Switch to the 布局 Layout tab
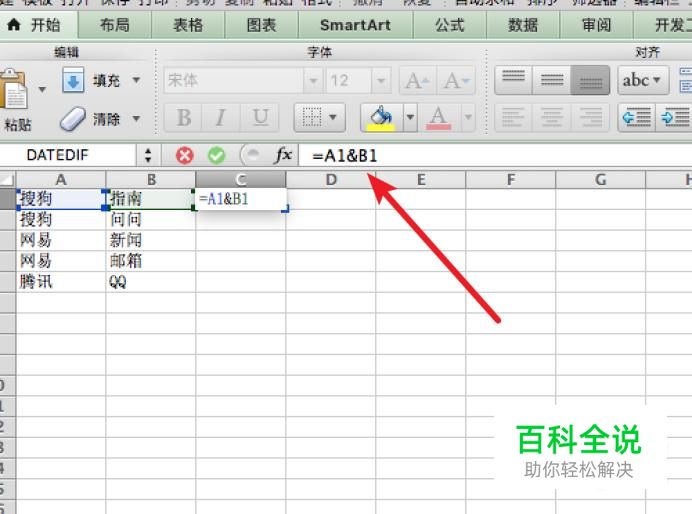The image size is (692, 514). [115, 25]
